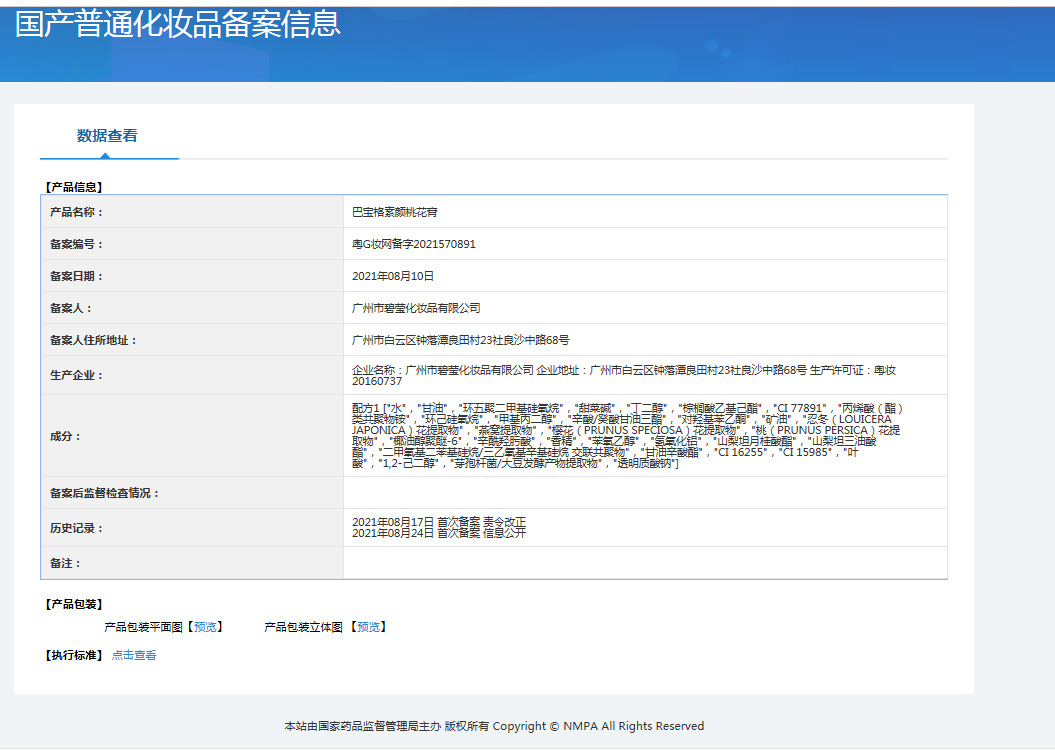Screen dimensions: 1055x750
Task: Click the 产品包装立体图 label
Action: [303, 627]
